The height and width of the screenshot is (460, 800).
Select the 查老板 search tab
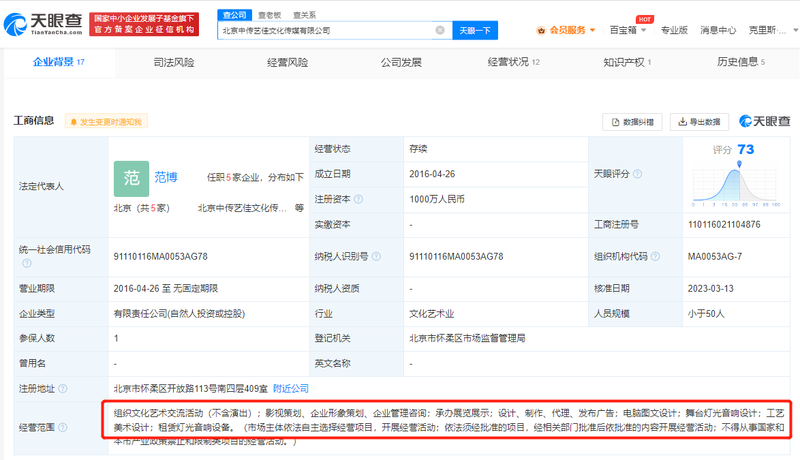coord(269,16)
